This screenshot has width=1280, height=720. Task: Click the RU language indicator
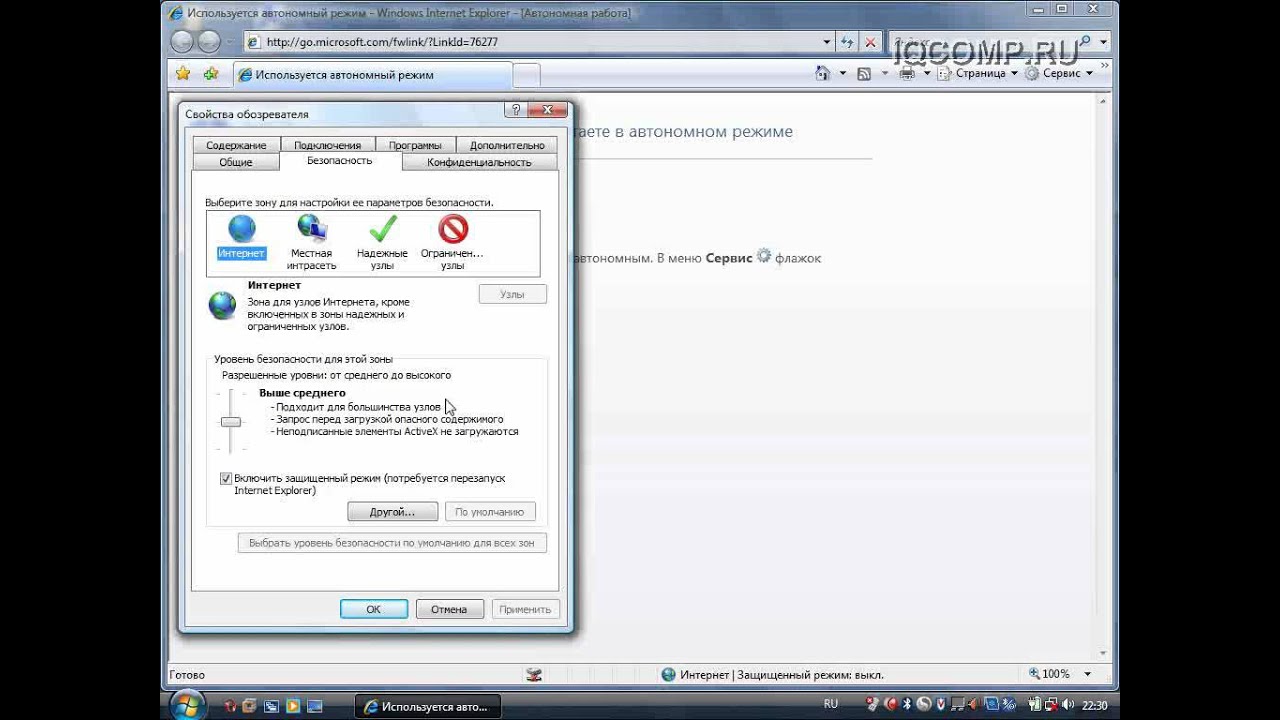point(831,705)
